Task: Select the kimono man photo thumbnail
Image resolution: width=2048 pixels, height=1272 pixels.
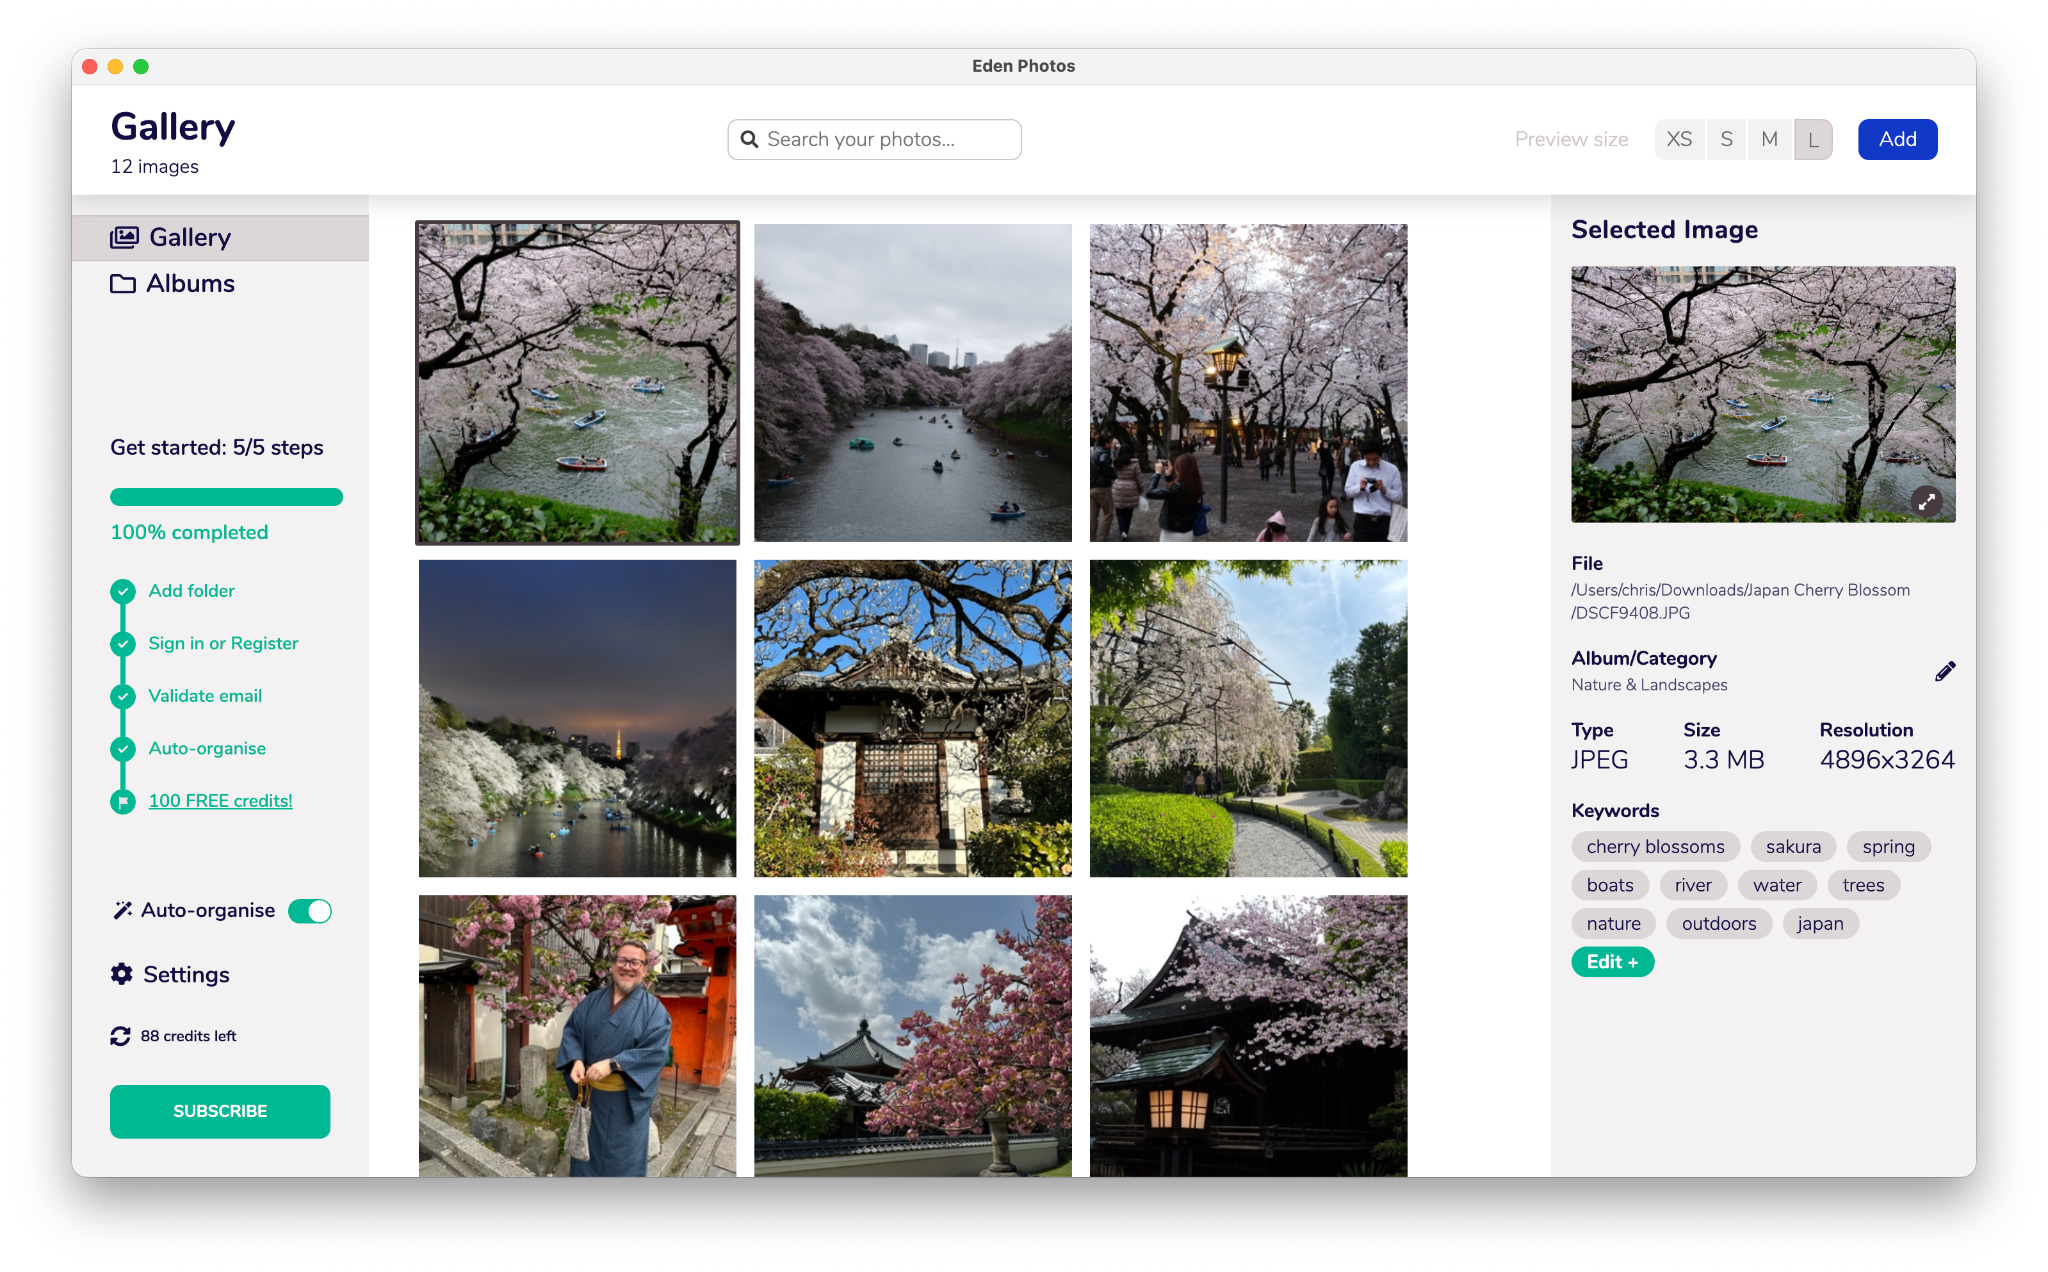Action: pyautogui.click(x=577, y=1035)
